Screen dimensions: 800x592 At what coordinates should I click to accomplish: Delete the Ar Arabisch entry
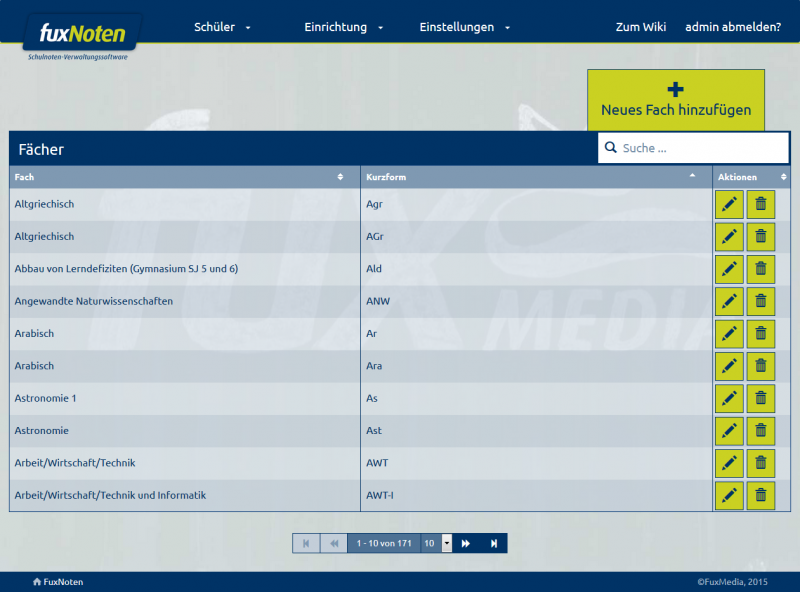[x=761, y=334]
